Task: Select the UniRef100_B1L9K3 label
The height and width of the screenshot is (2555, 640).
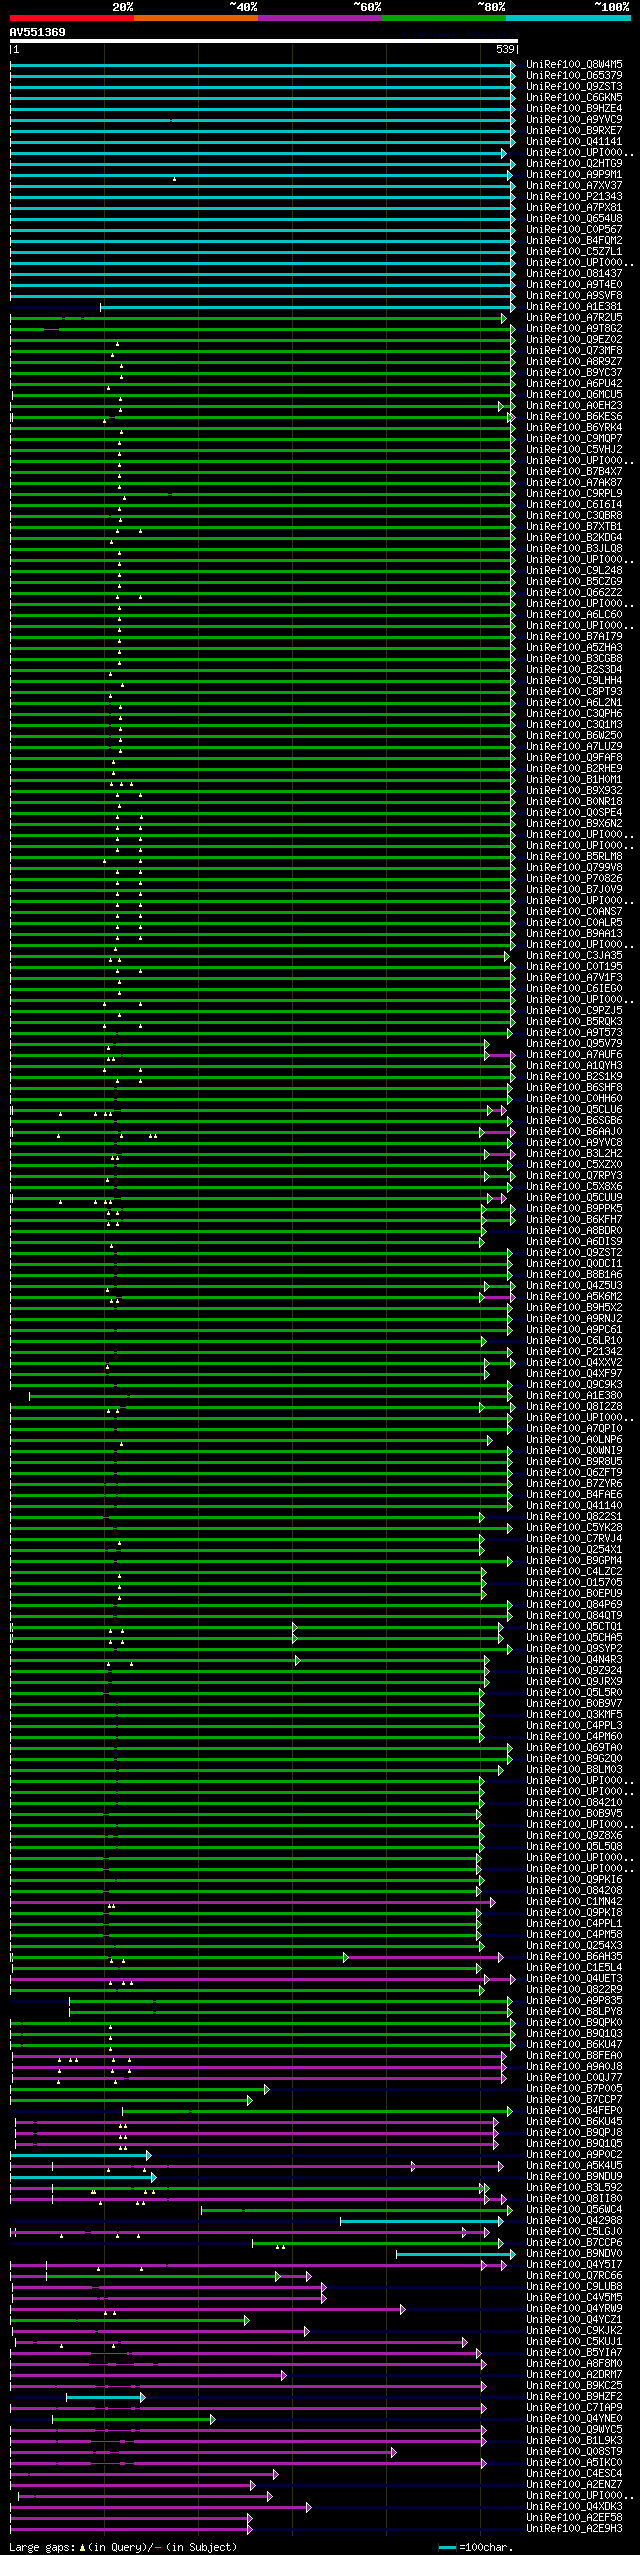Action: [574, 2441]
